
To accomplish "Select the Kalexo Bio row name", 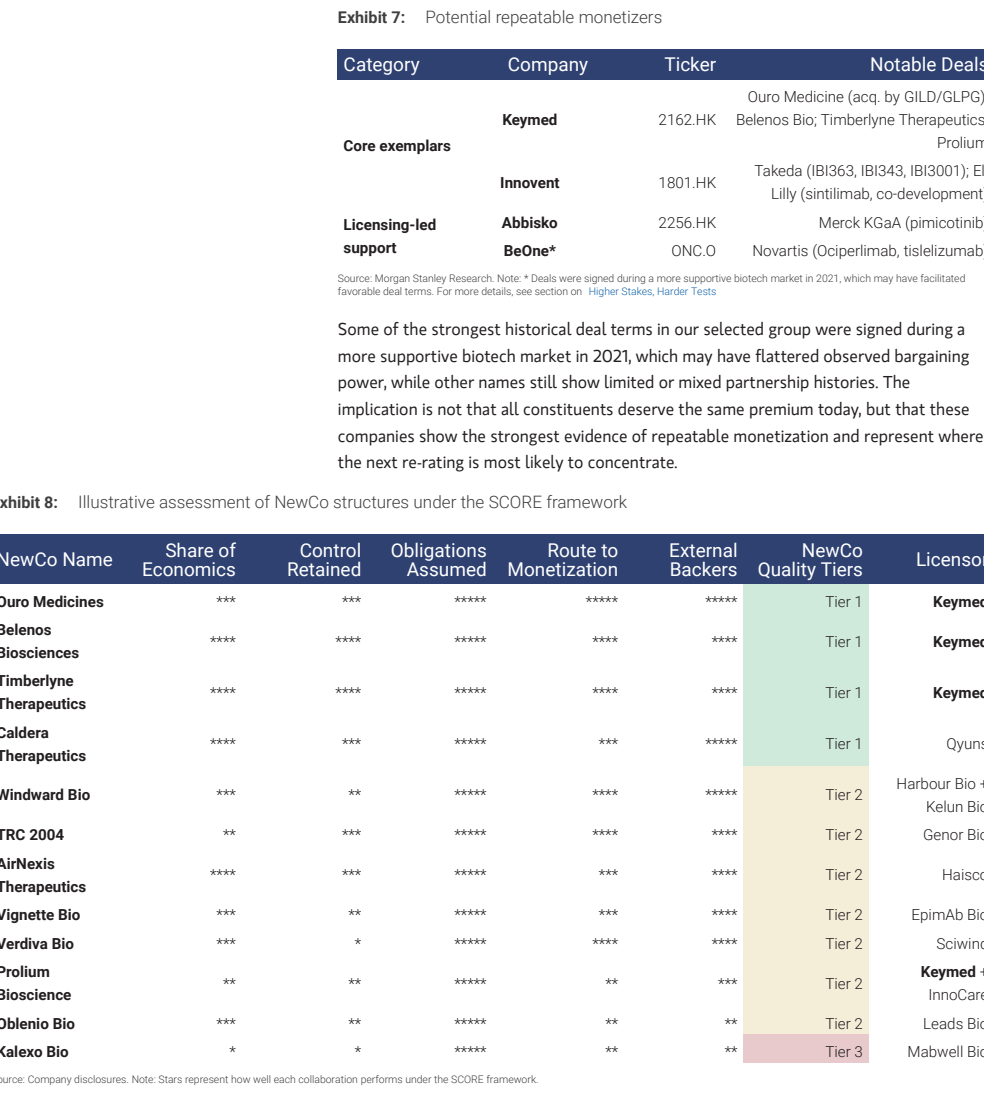I will (34, 1052).
